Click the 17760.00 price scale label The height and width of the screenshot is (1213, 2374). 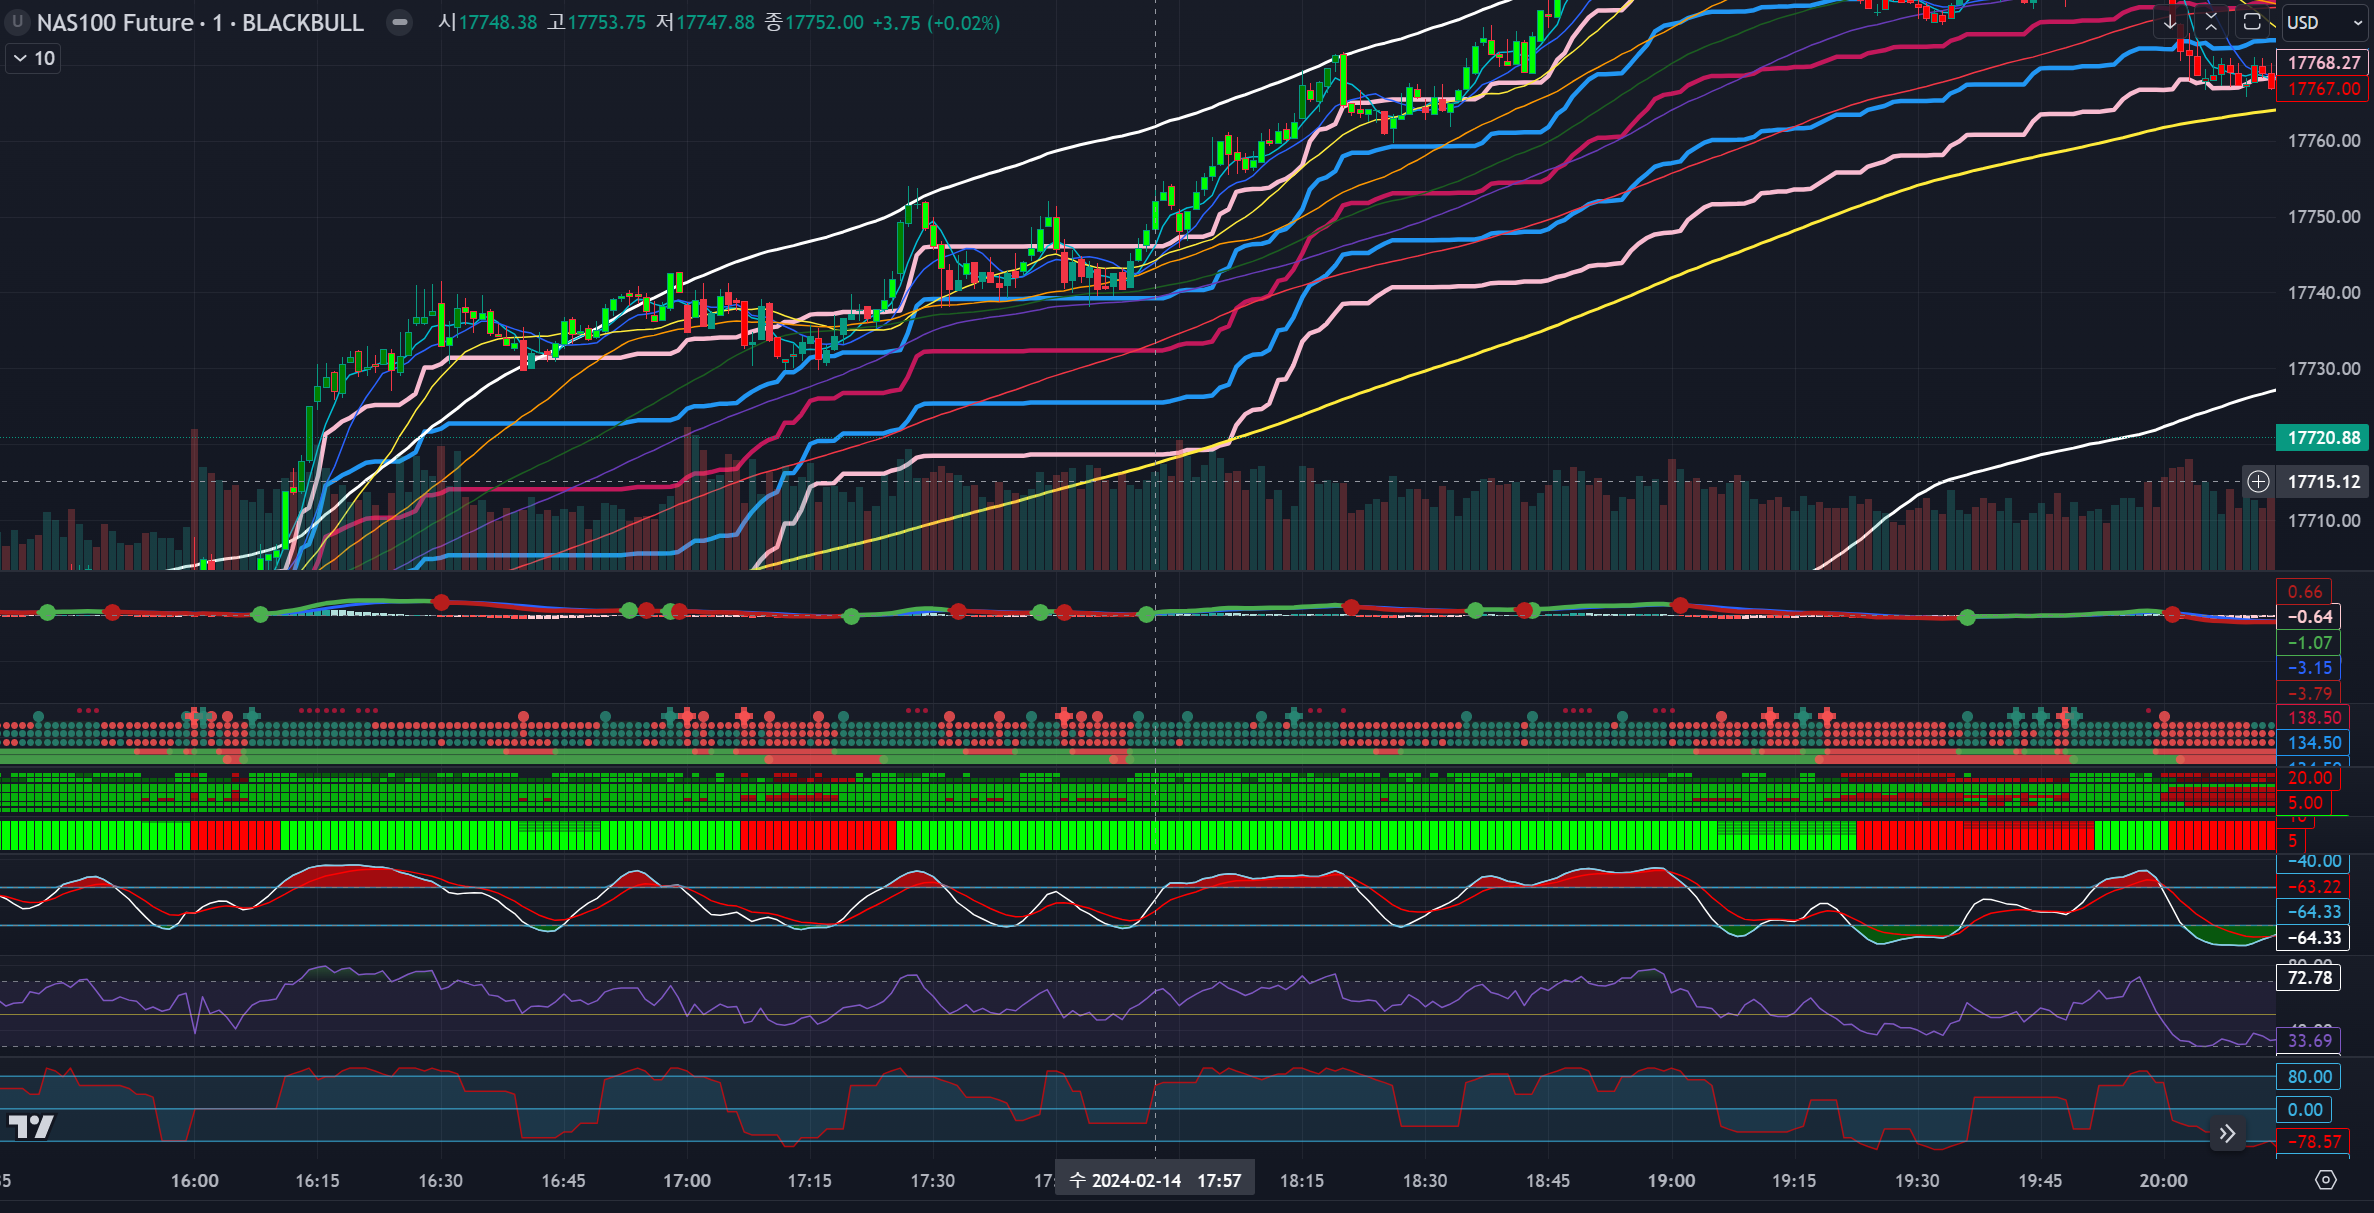point(2323,141)
